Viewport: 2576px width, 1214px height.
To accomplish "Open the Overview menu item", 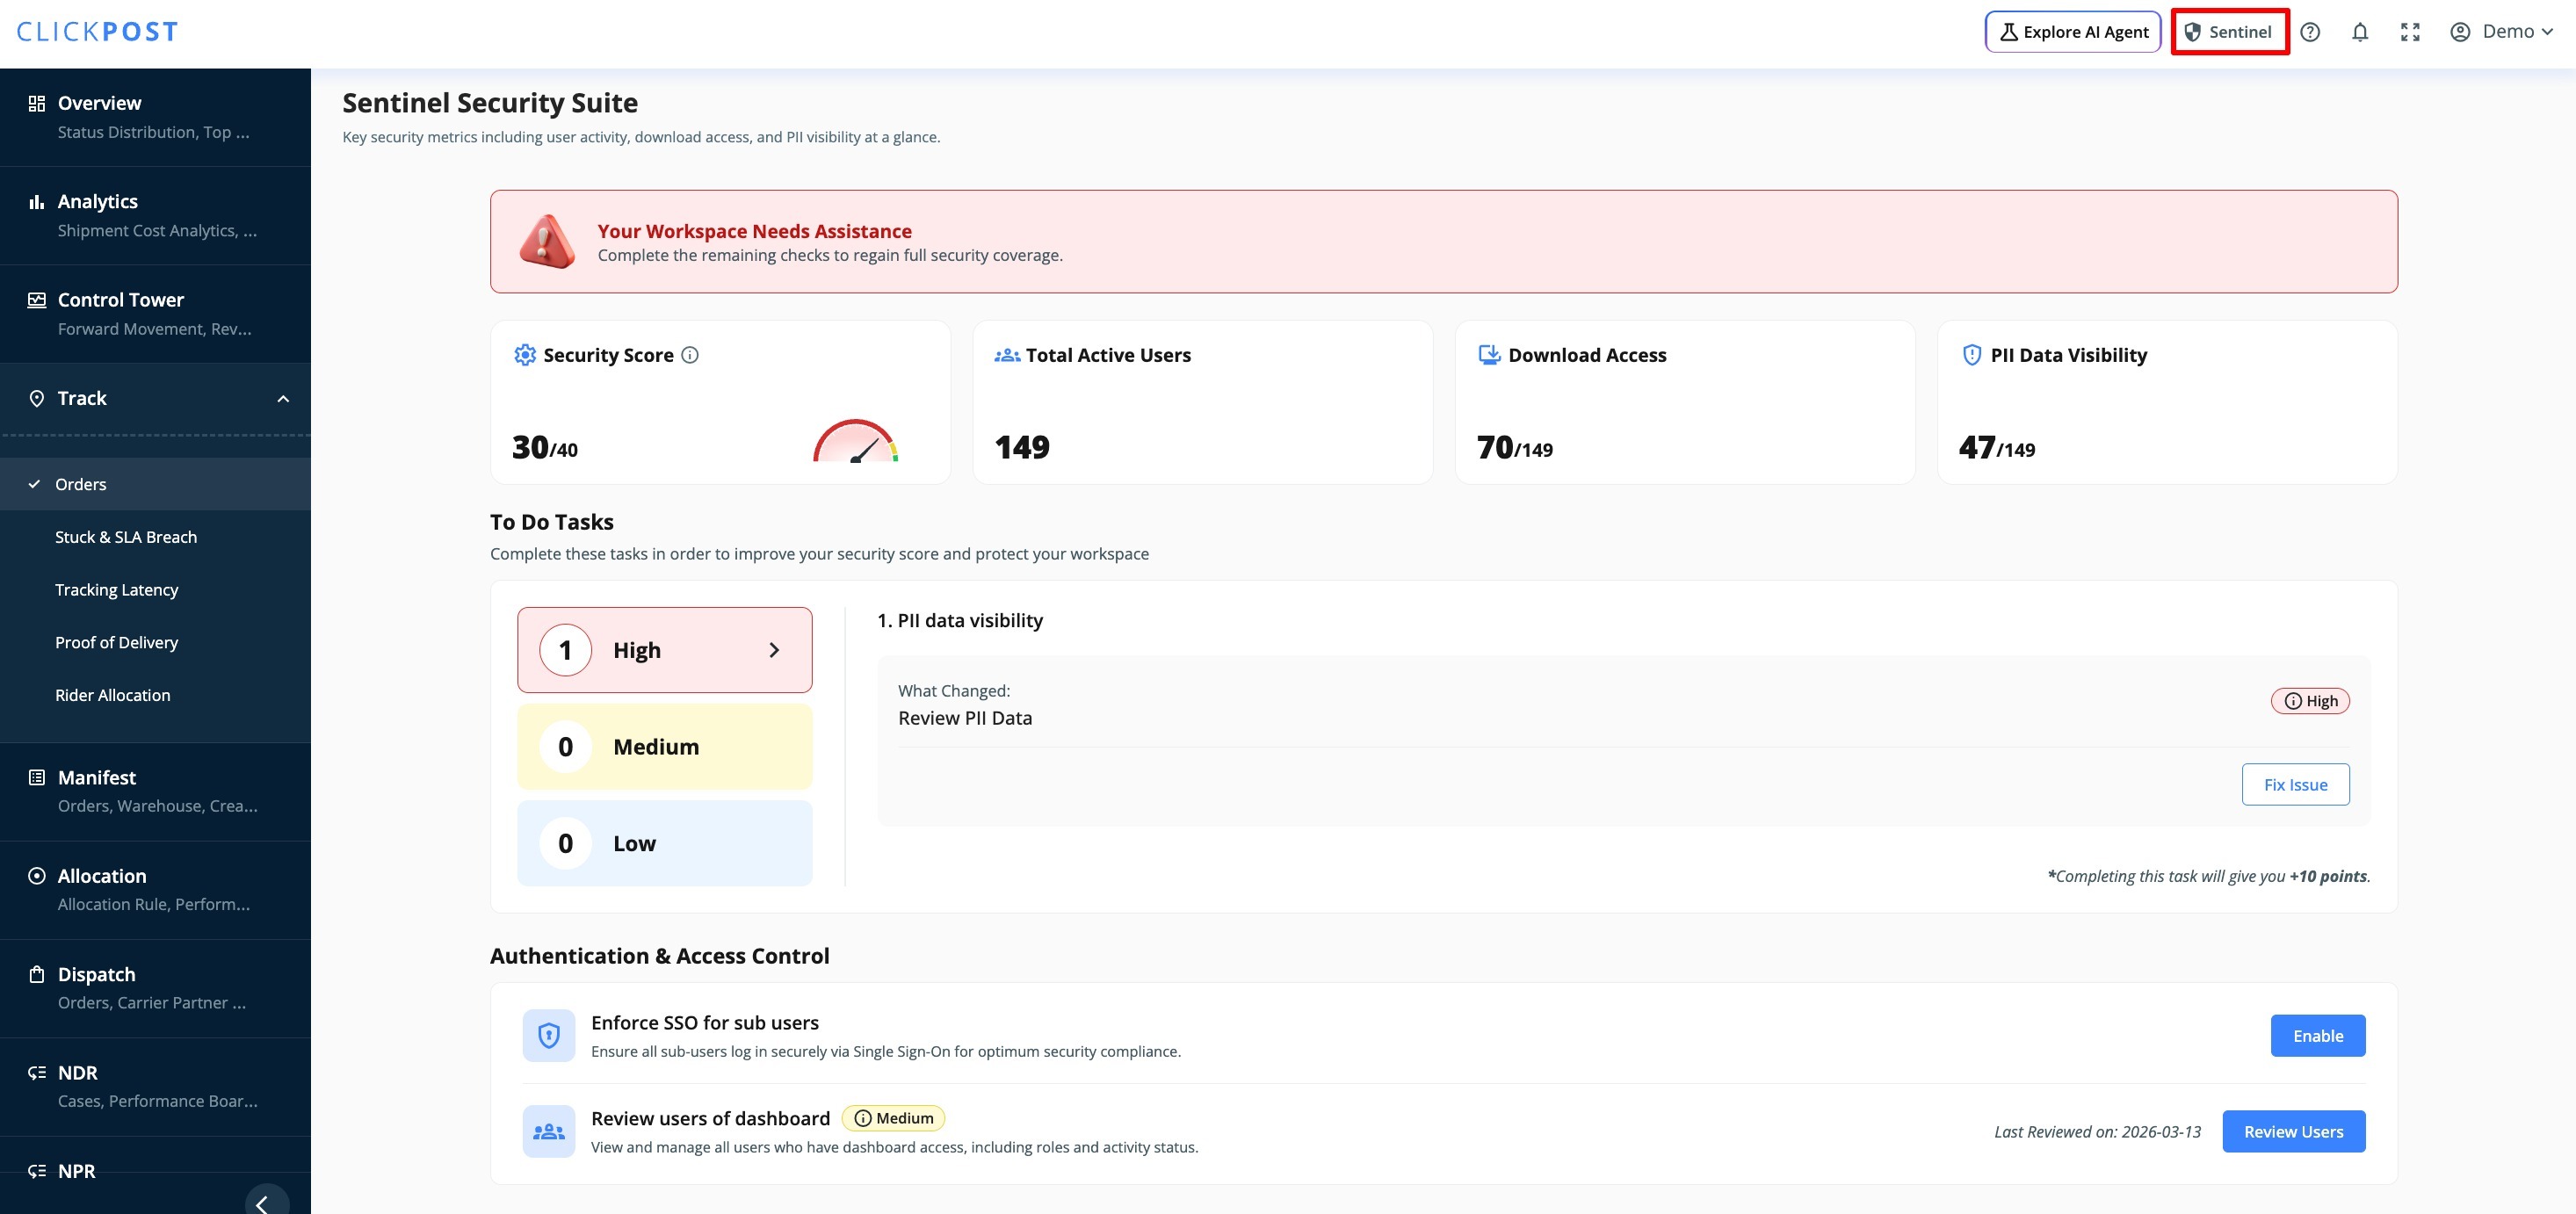I will 99,103.
